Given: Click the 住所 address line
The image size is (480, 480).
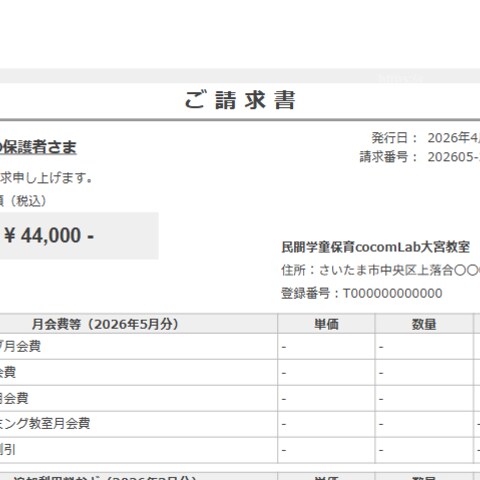Looking at the screenshot, I should click(x=381, y=270).
